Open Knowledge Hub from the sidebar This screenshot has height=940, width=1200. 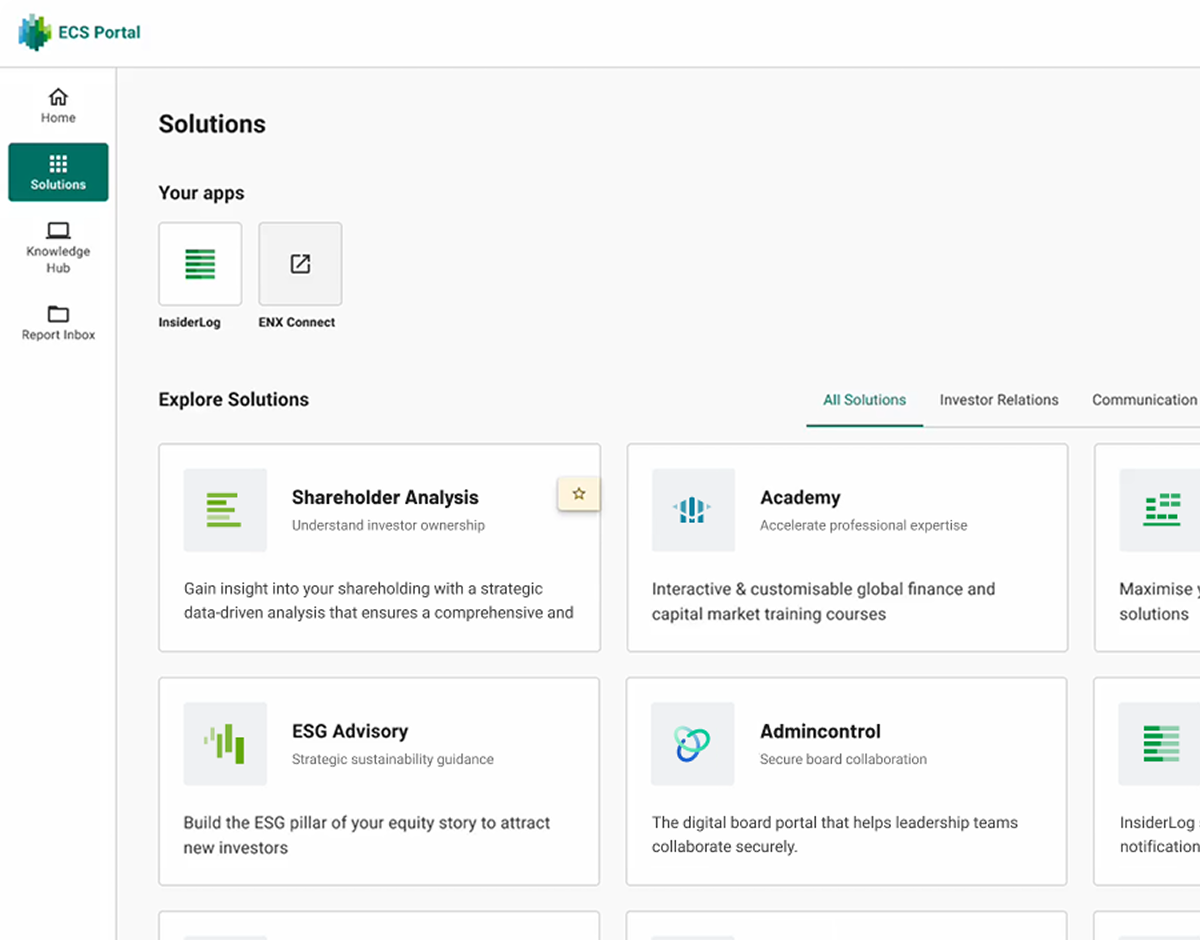pos(58,246)
